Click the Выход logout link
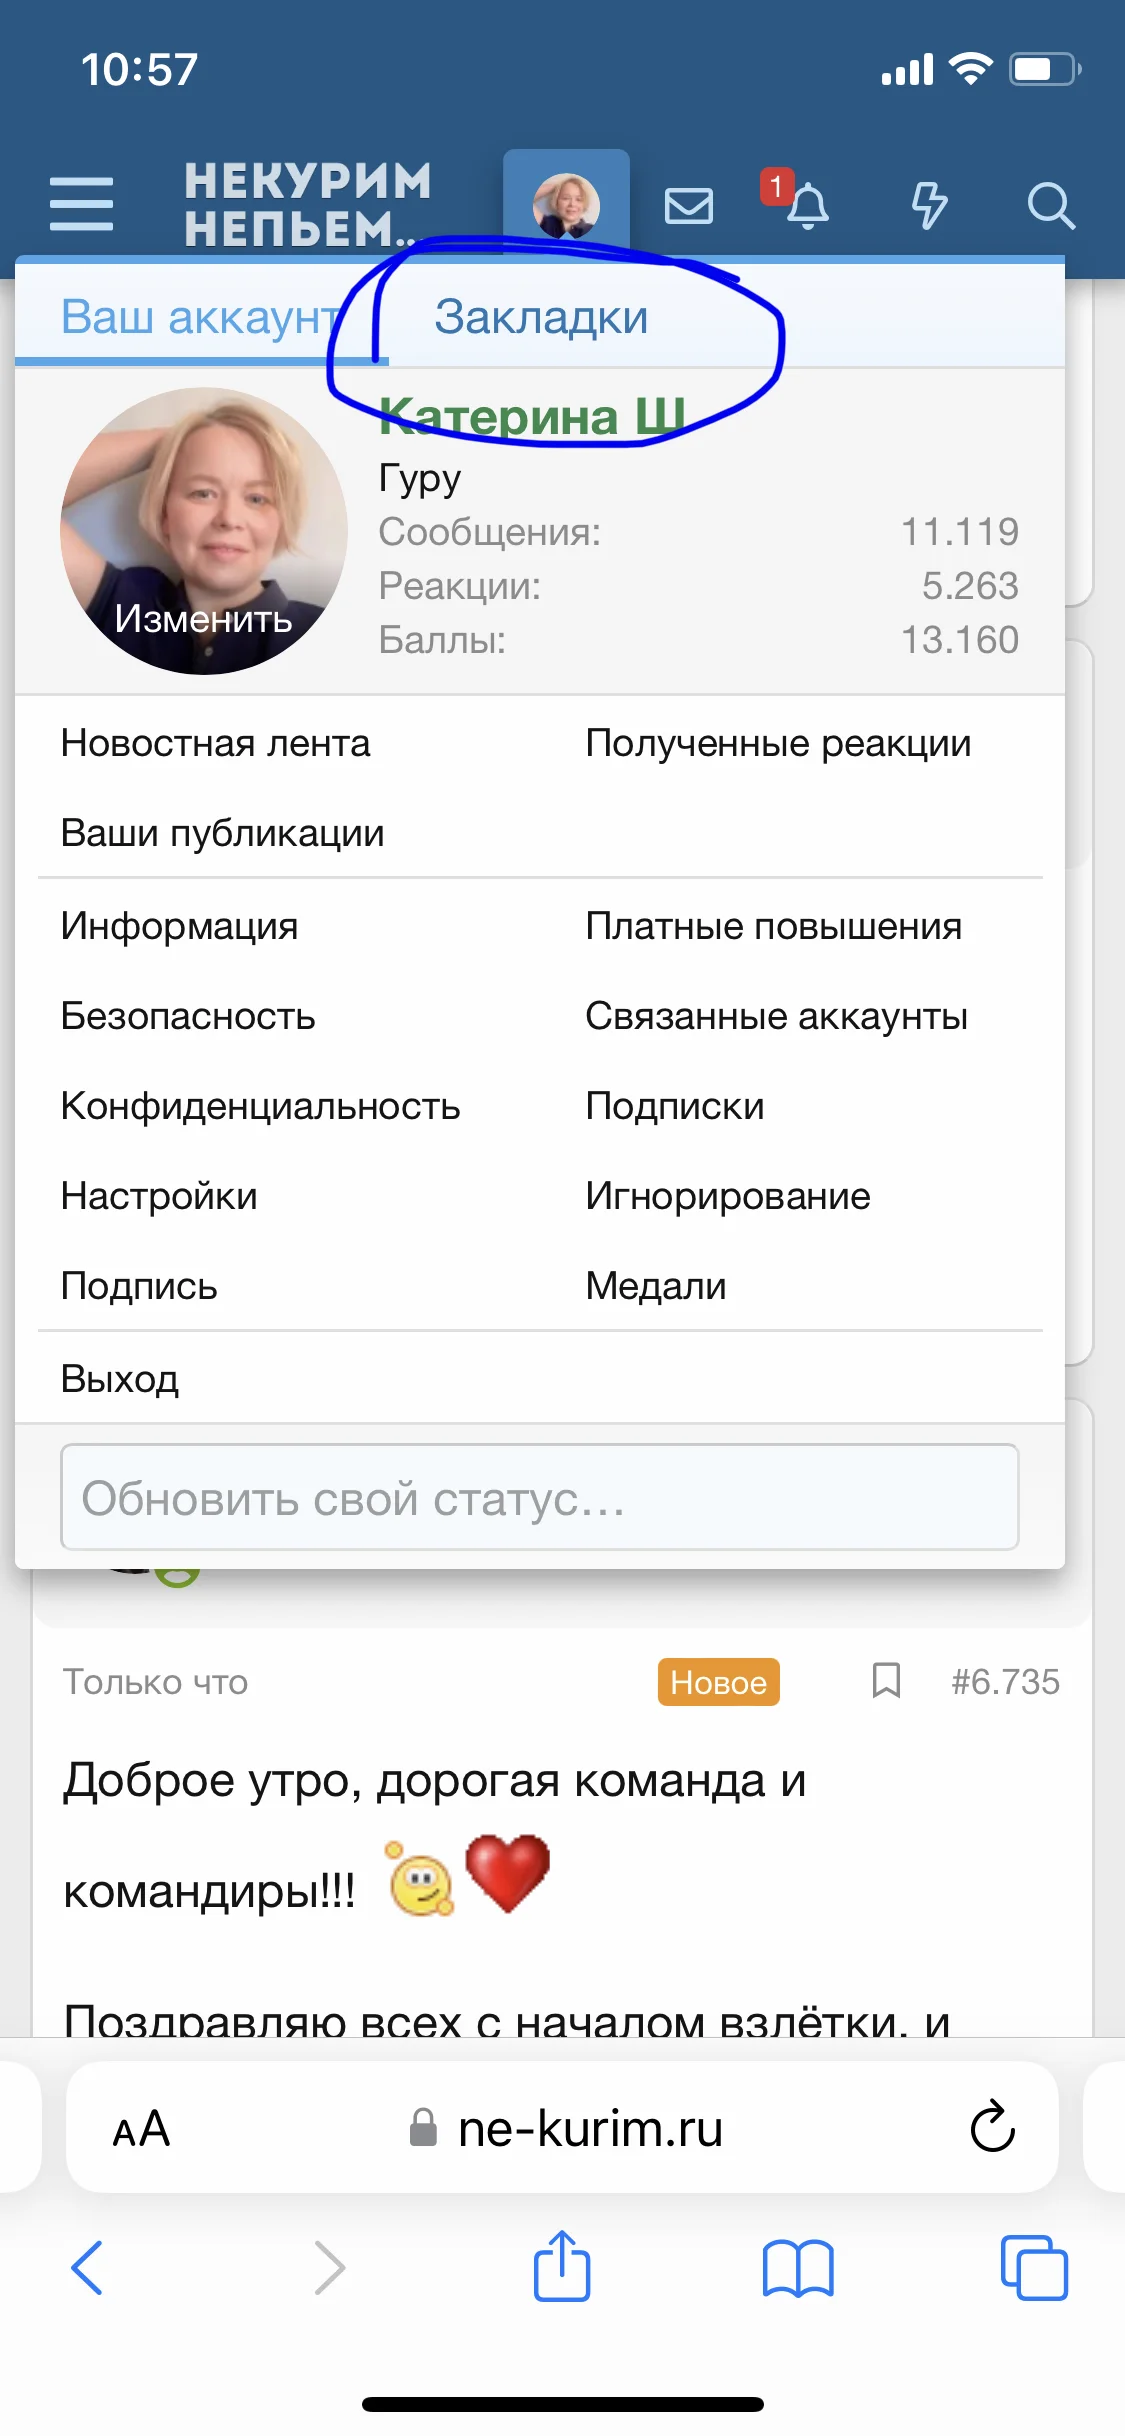1125x2436 pixels. (120, 1379)
